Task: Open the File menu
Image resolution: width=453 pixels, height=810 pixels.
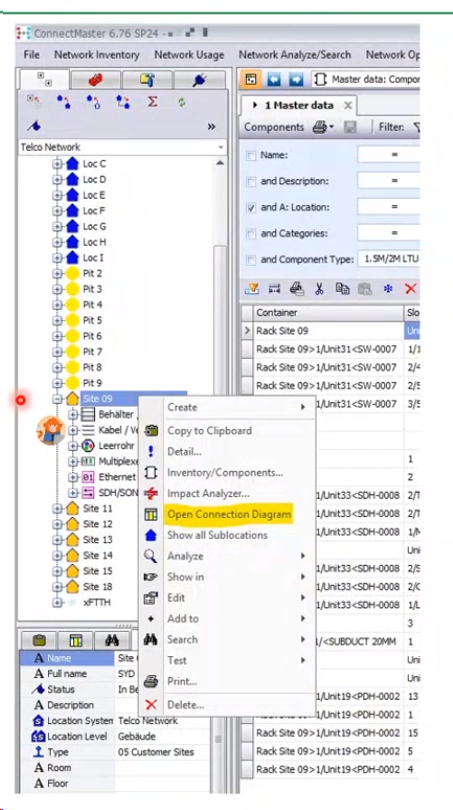Action: click(32, 55)
